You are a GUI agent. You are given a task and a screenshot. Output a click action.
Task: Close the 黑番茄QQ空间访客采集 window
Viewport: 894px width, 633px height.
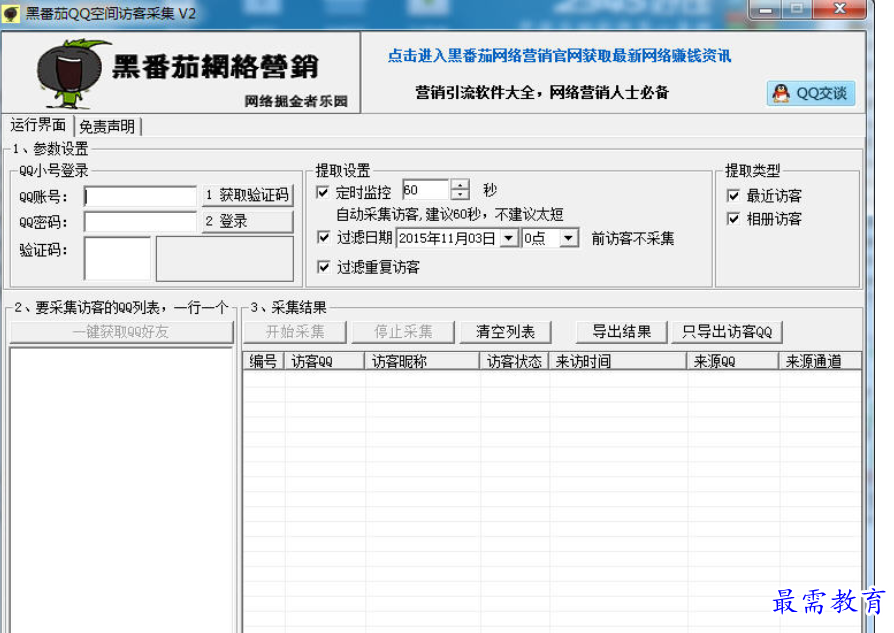point(839,9)
